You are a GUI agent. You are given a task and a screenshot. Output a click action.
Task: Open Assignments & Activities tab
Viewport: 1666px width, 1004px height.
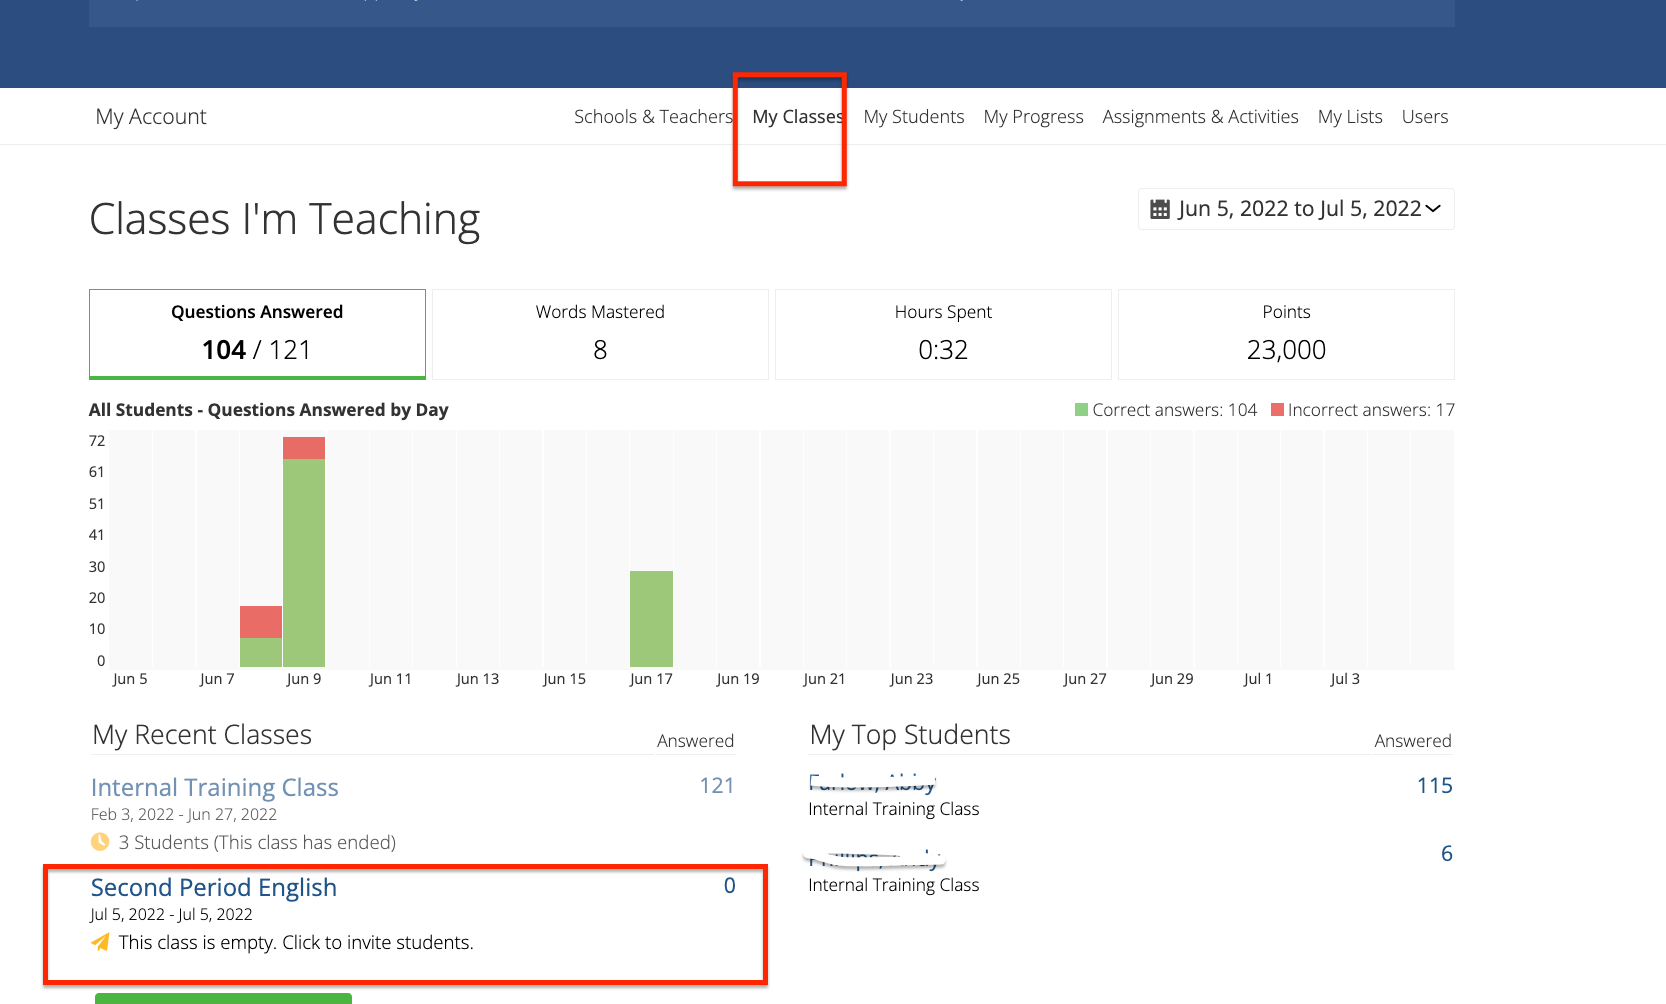pos(1200,117)
